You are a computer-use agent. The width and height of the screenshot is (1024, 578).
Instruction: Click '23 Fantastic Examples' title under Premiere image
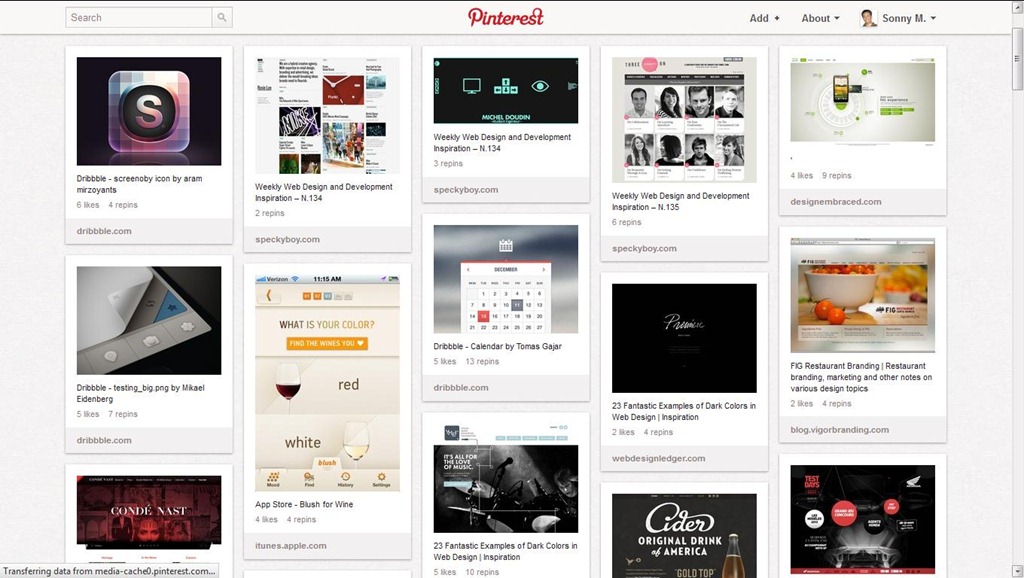(x=684, y=411)
